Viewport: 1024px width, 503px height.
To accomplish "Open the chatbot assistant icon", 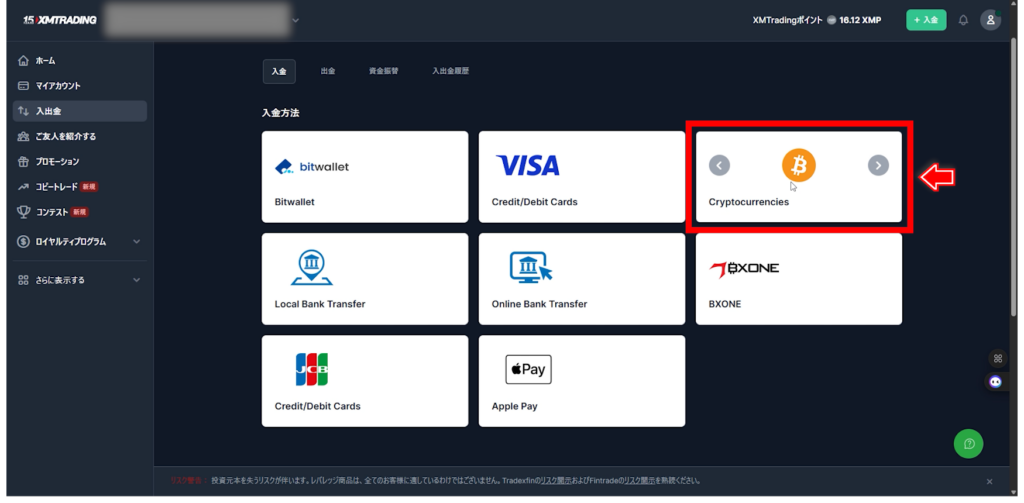I will click(x=996, y=381).
